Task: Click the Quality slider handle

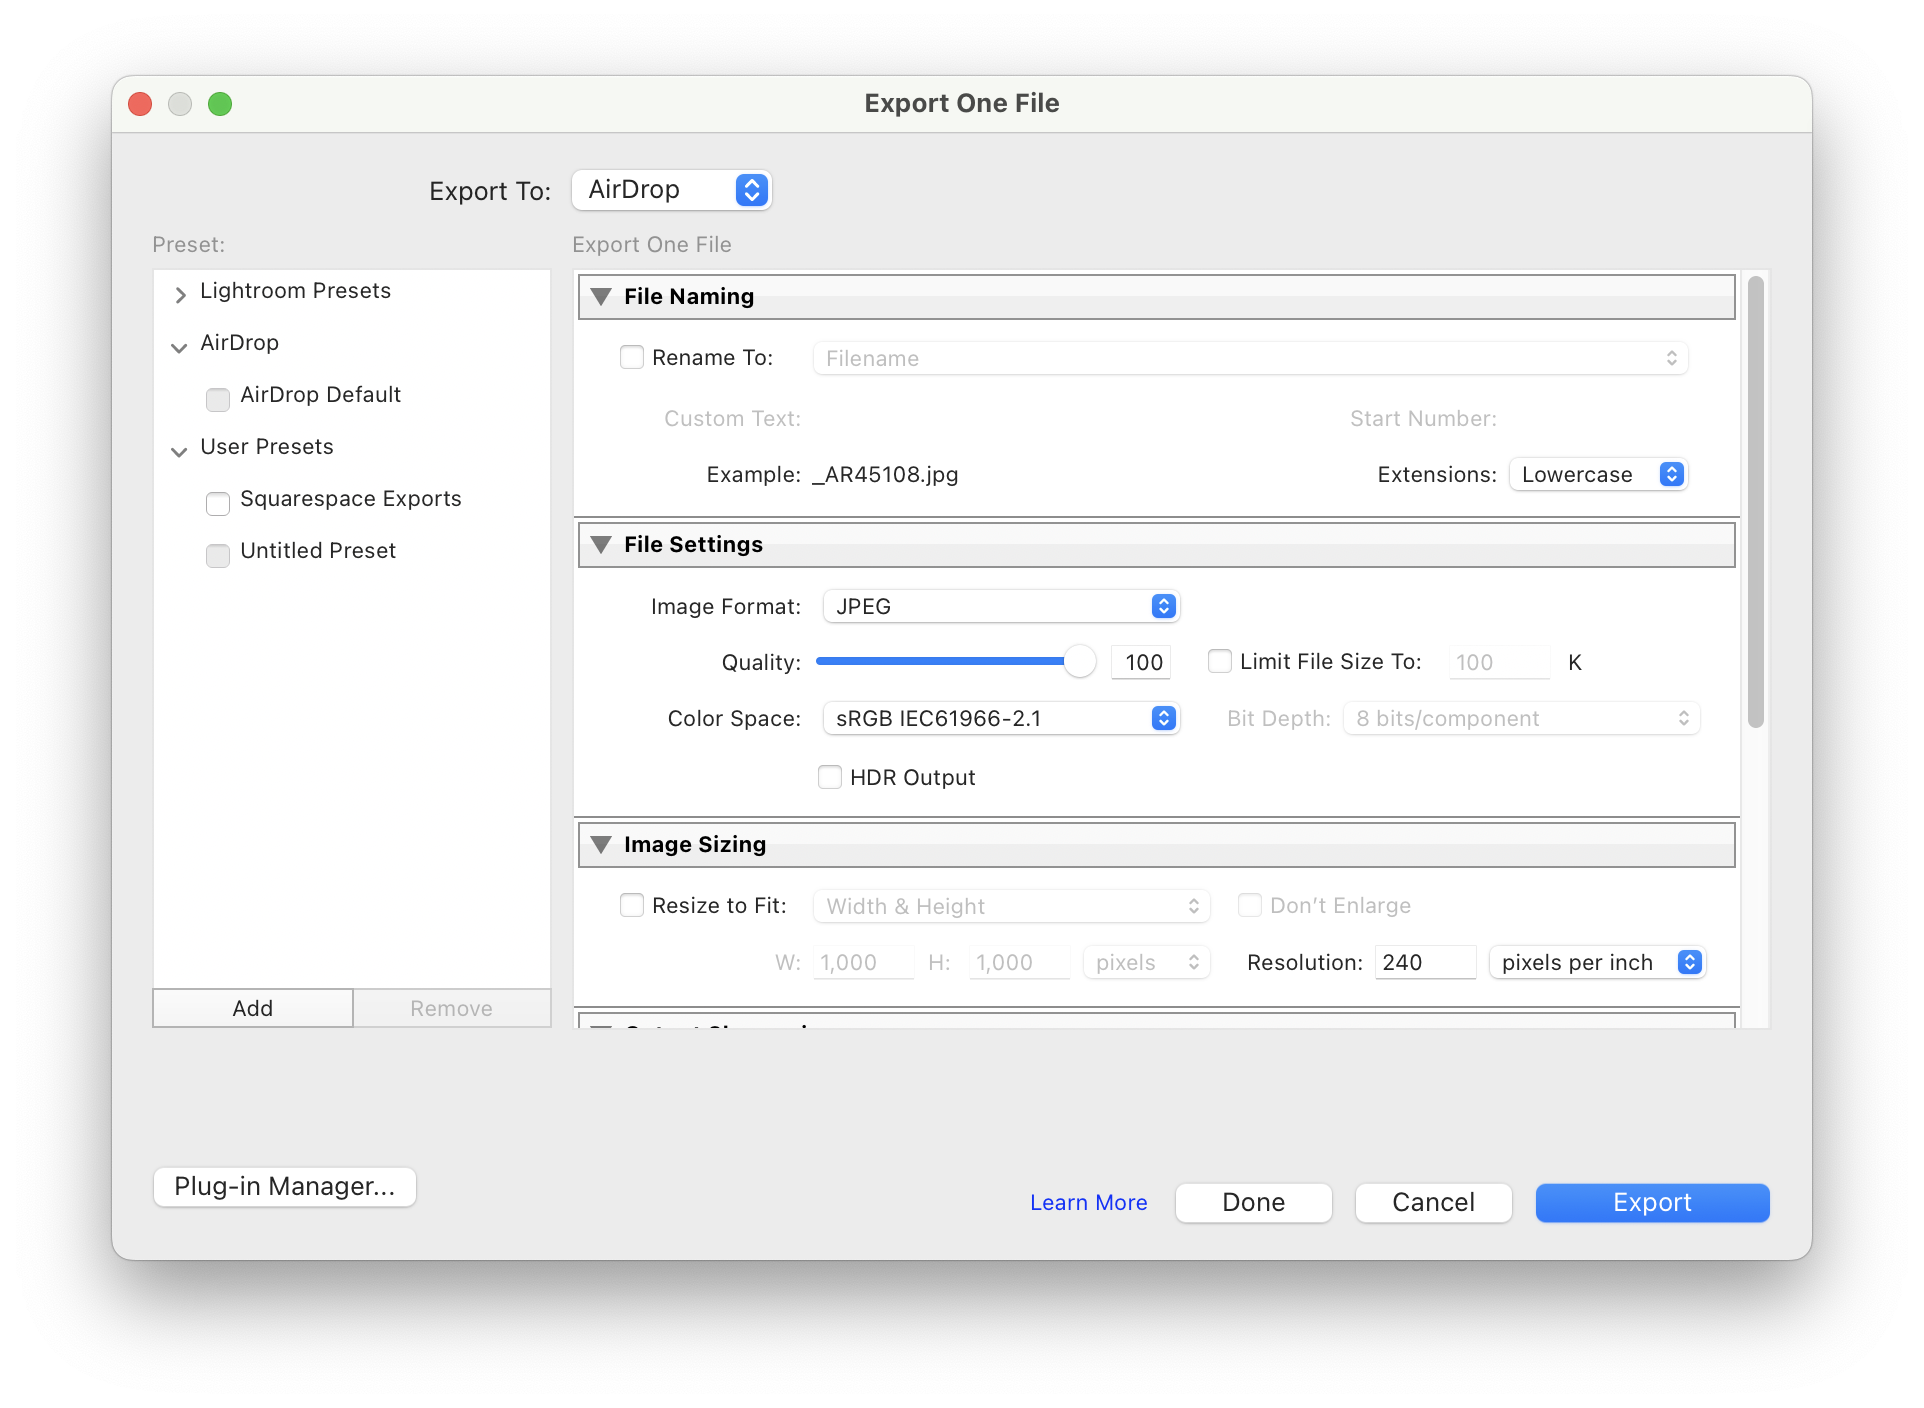Action: pyautogui.click(x=1080, y=661)
